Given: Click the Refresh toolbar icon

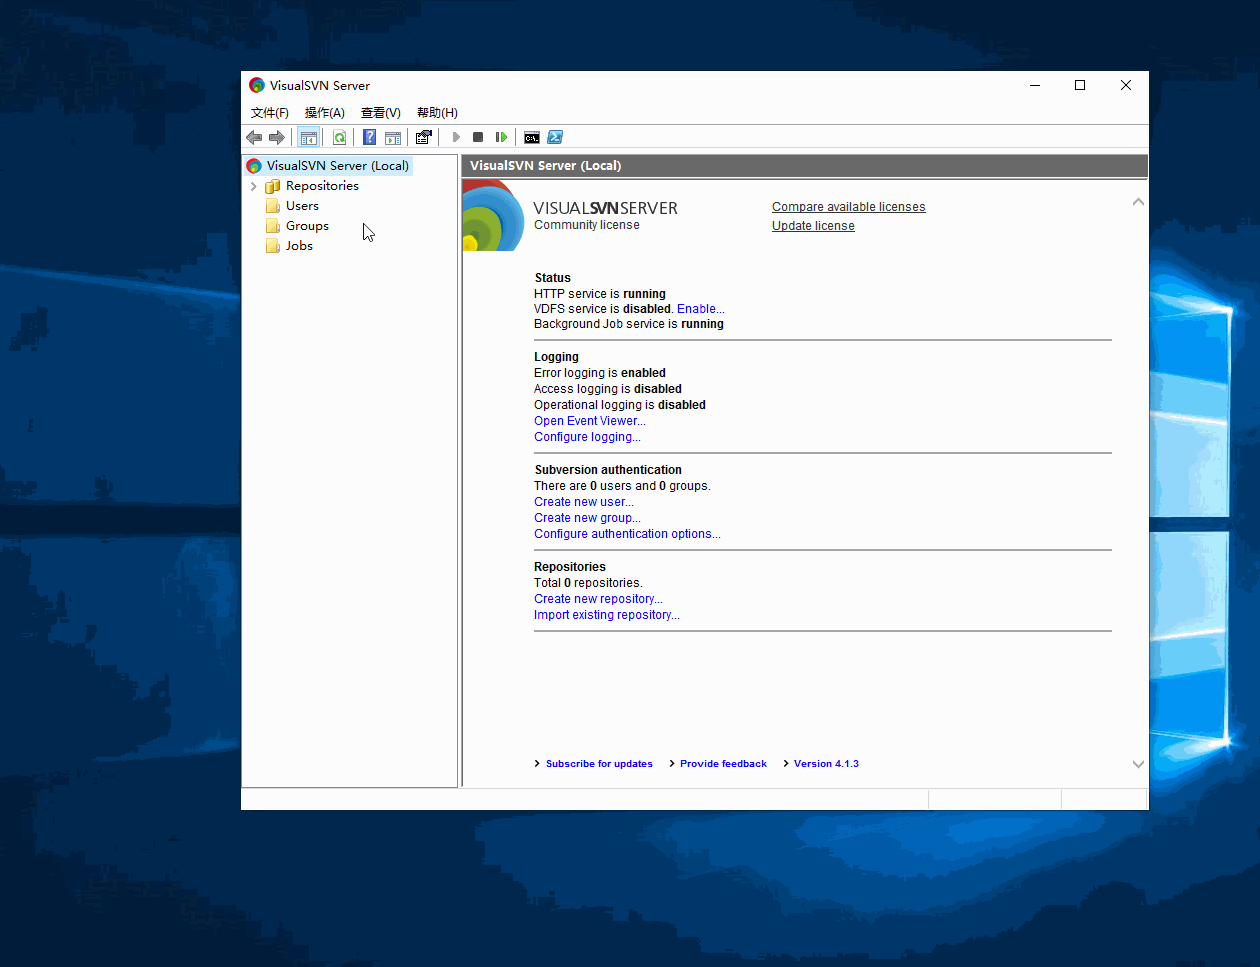Looking at the screenshot, I should pos(340,137).
